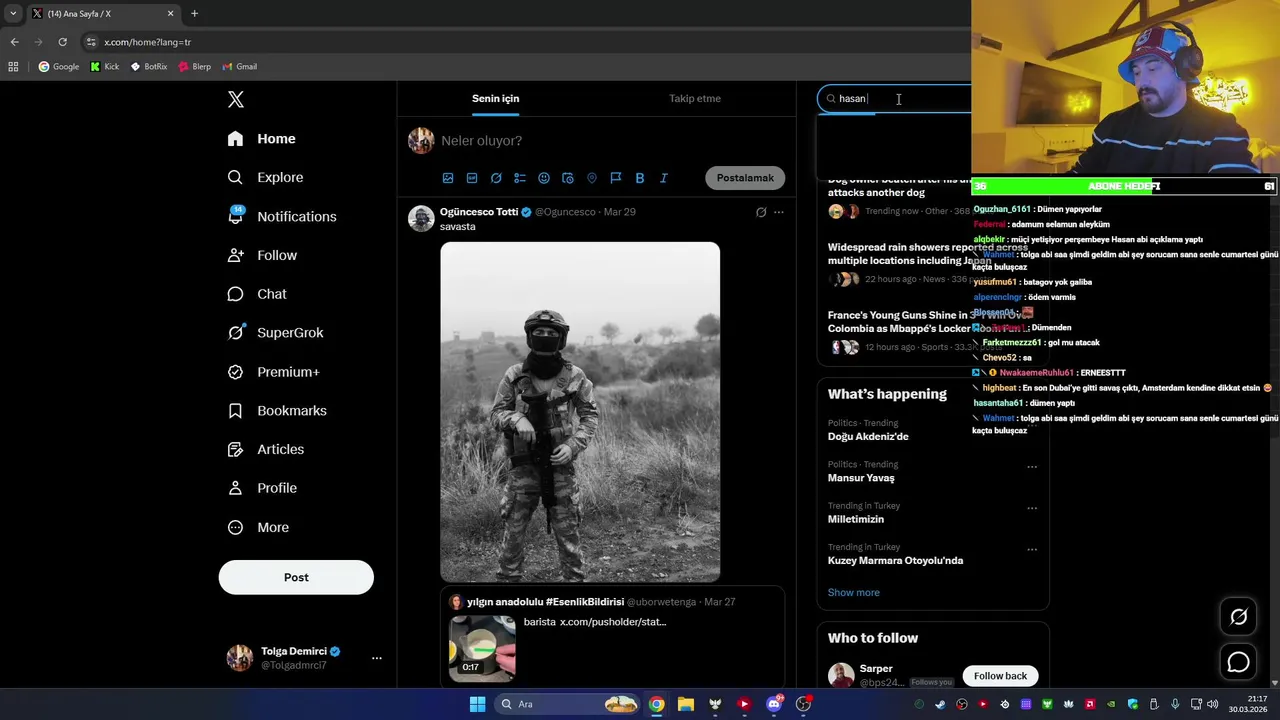Image resolution: width=1280 pixels, height=720 pixels.
Task: Switch to the Senin için tab
Action: pos(496,98)
